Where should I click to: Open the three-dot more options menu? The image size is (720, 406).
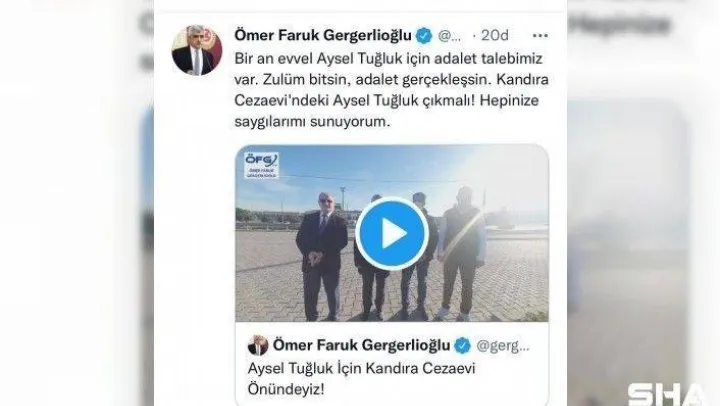tap(540, 35)
